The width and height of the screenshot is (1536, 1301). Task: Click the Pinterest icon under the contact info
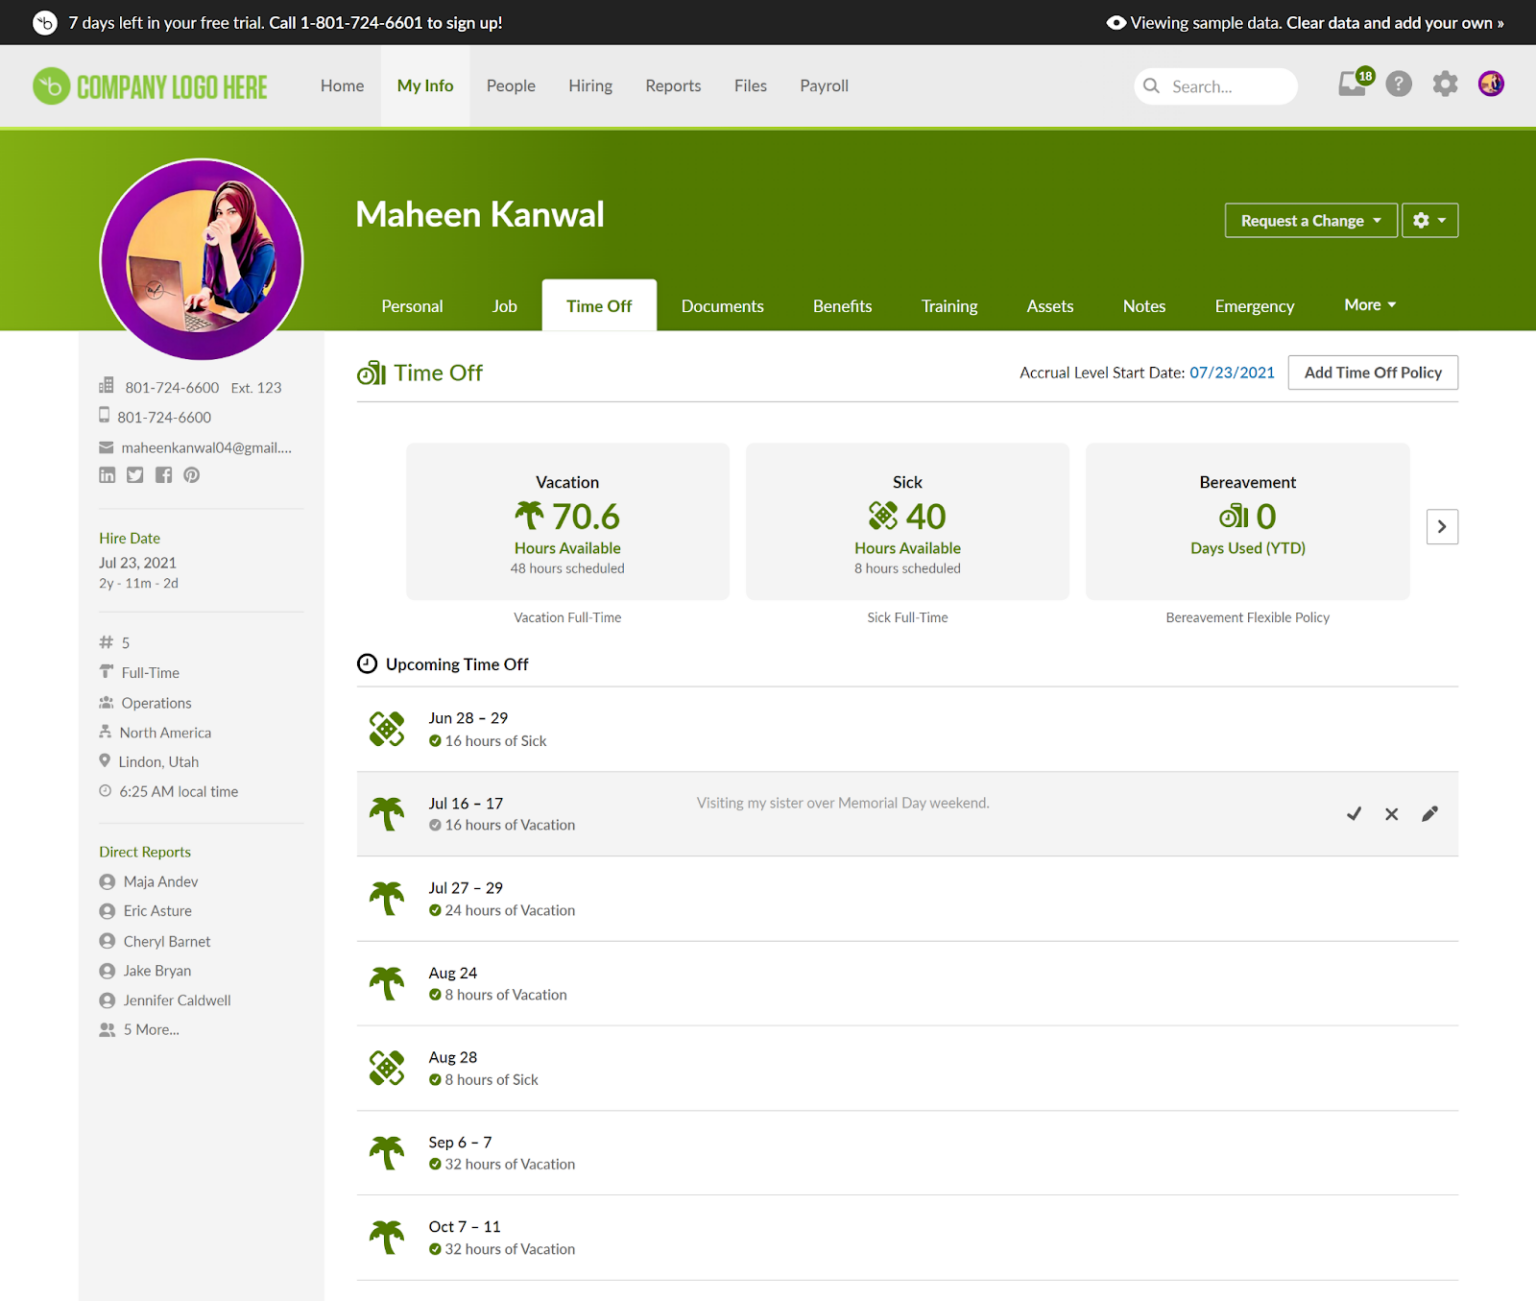point(191,475)
